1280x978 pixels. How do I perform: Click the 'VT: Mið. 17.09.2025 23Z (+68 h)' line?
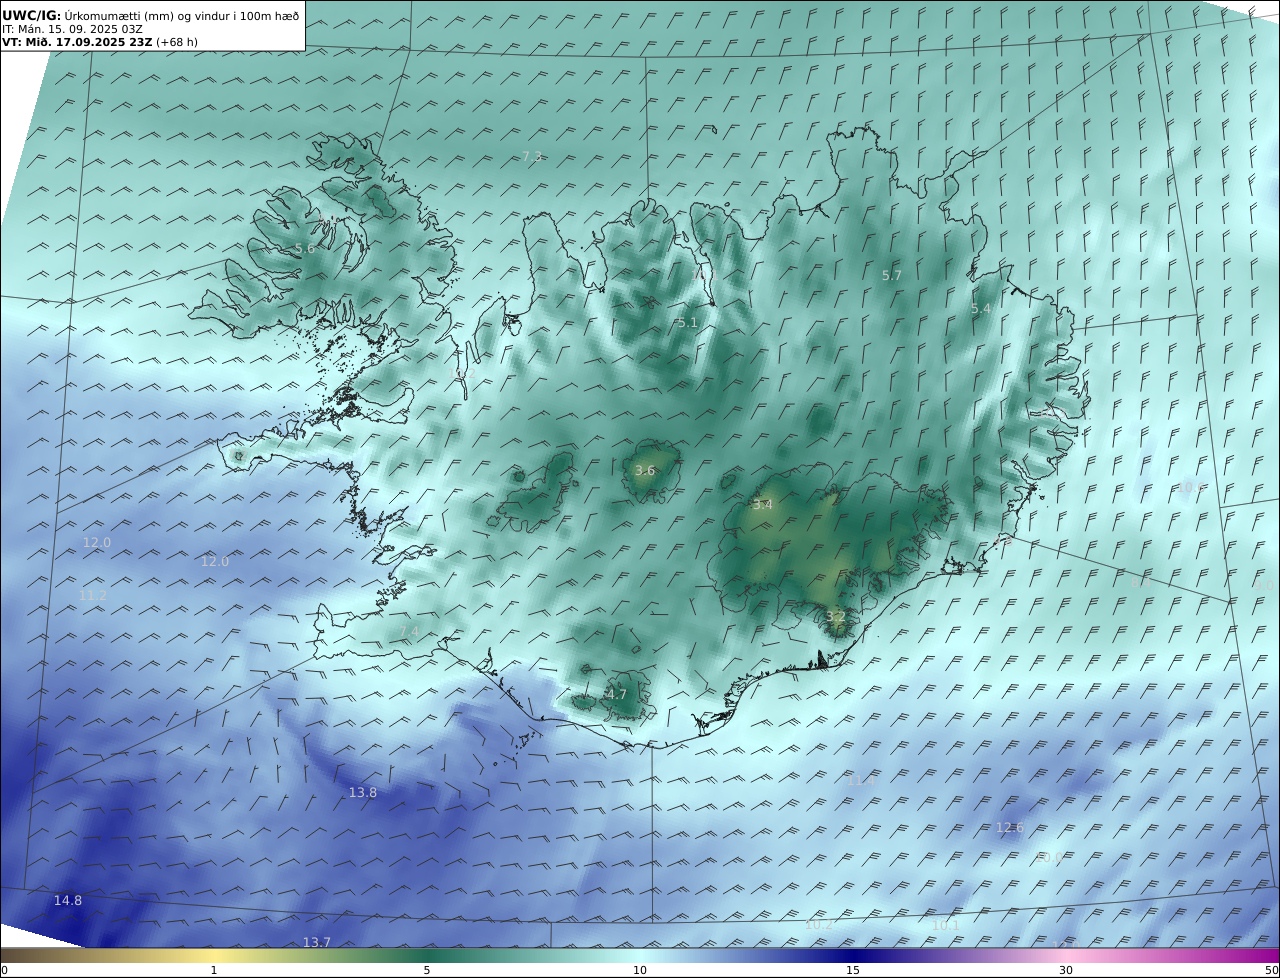tap(99, 42)
